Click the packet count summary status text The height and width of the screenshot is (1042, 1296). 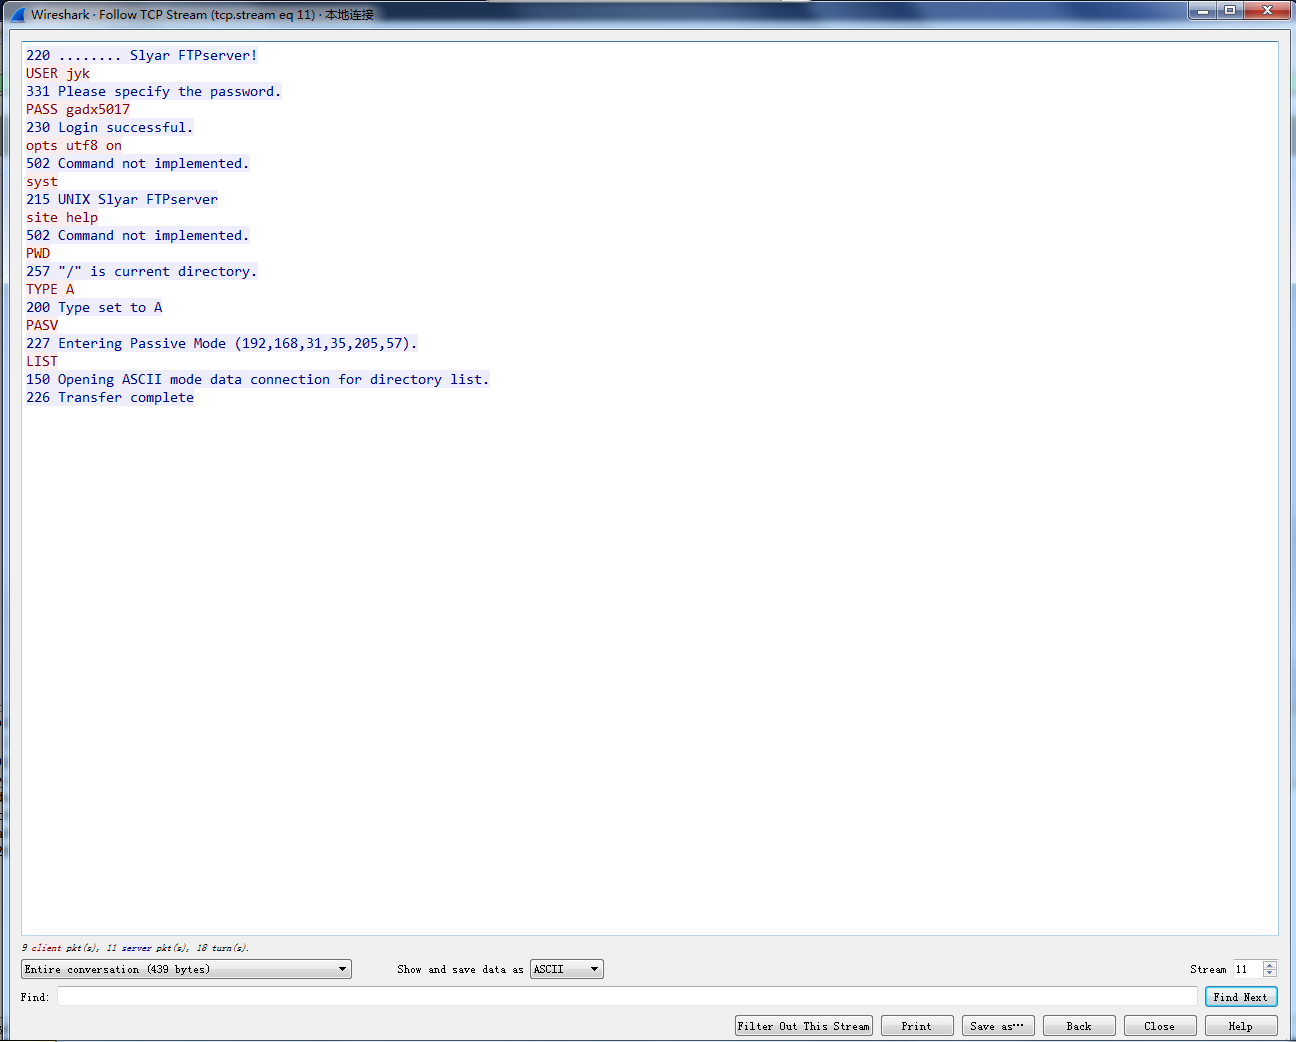(x=136, y=947)
